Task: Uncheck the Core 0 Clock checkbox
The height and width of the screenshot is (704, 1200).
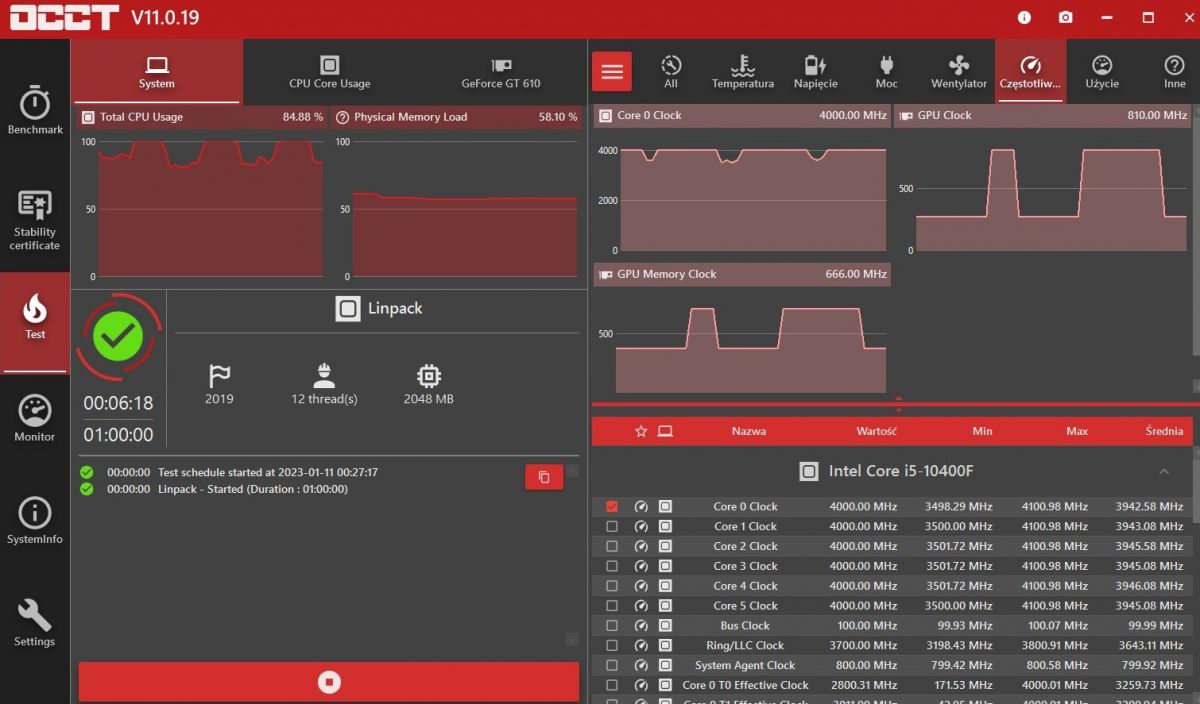Action: click(x=612, y=506)
